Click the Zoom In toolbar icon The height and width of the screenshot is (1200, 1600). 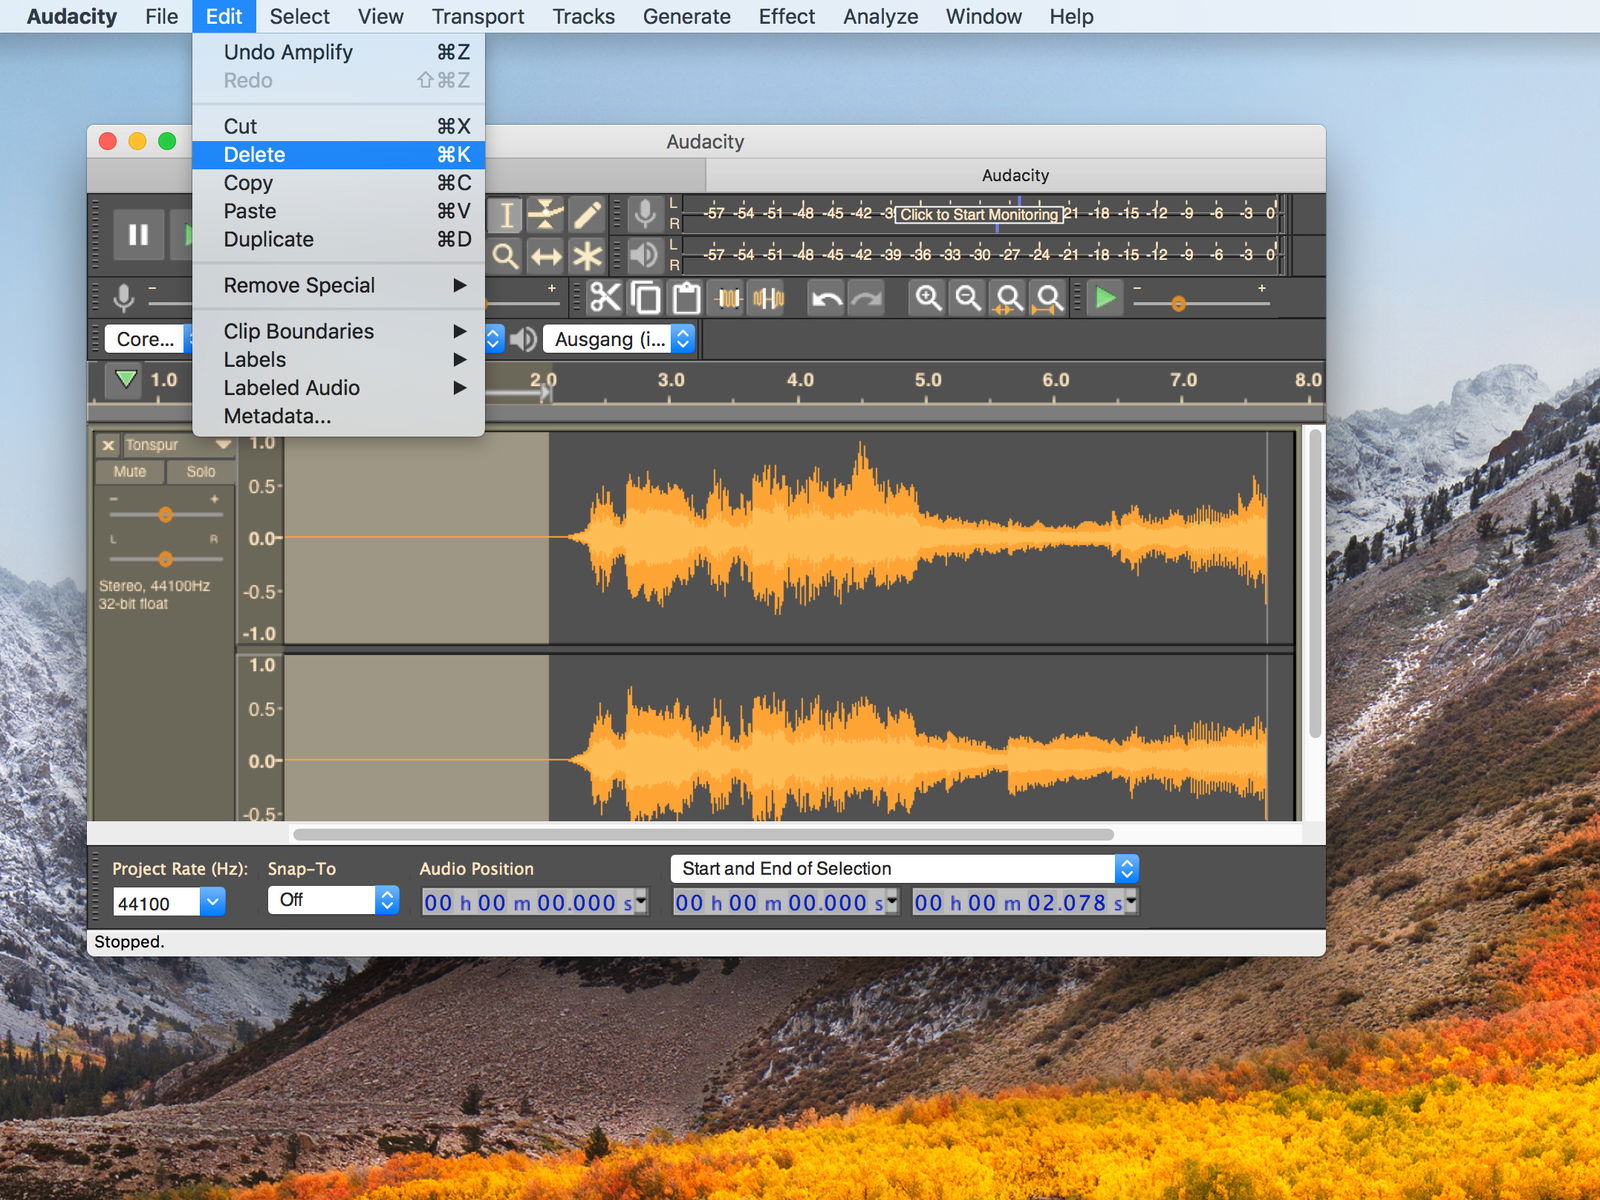pyautogui.click(x=928, y=298)
